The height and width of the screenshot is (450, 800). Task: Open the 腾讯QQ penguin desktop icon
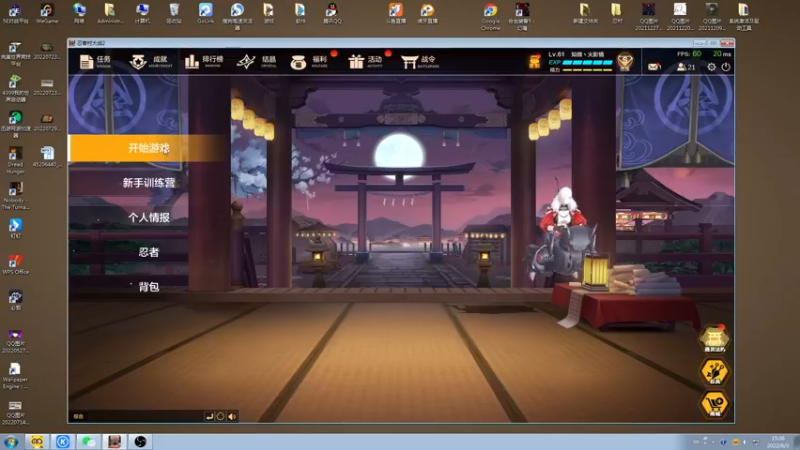(x=332, y=14)
